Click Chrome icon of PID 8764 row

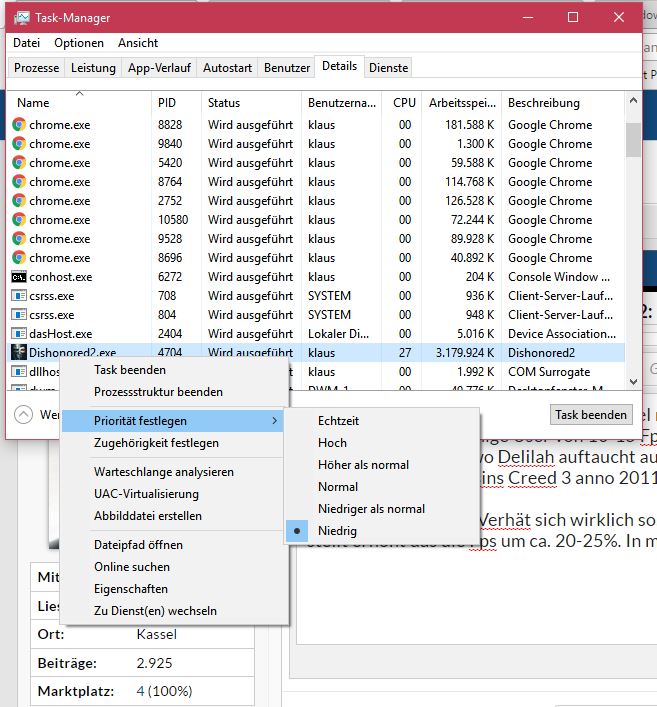point(19,182)
